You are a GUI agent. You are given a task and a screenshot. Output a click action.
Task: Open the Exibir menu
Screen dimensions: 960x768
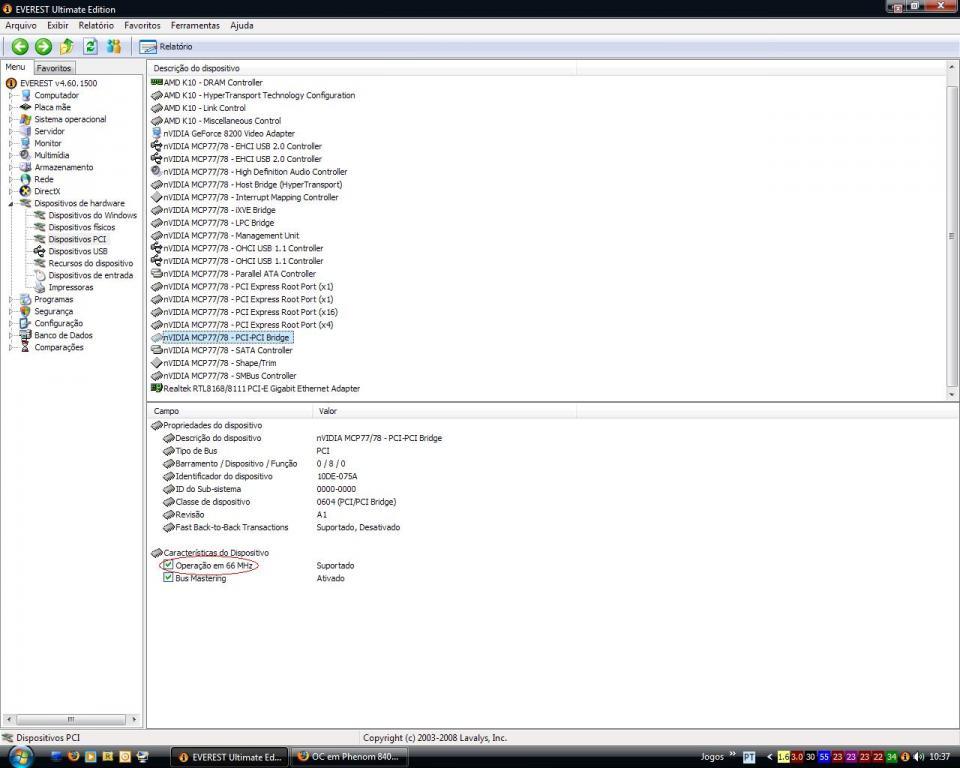(x=58, y=26)
